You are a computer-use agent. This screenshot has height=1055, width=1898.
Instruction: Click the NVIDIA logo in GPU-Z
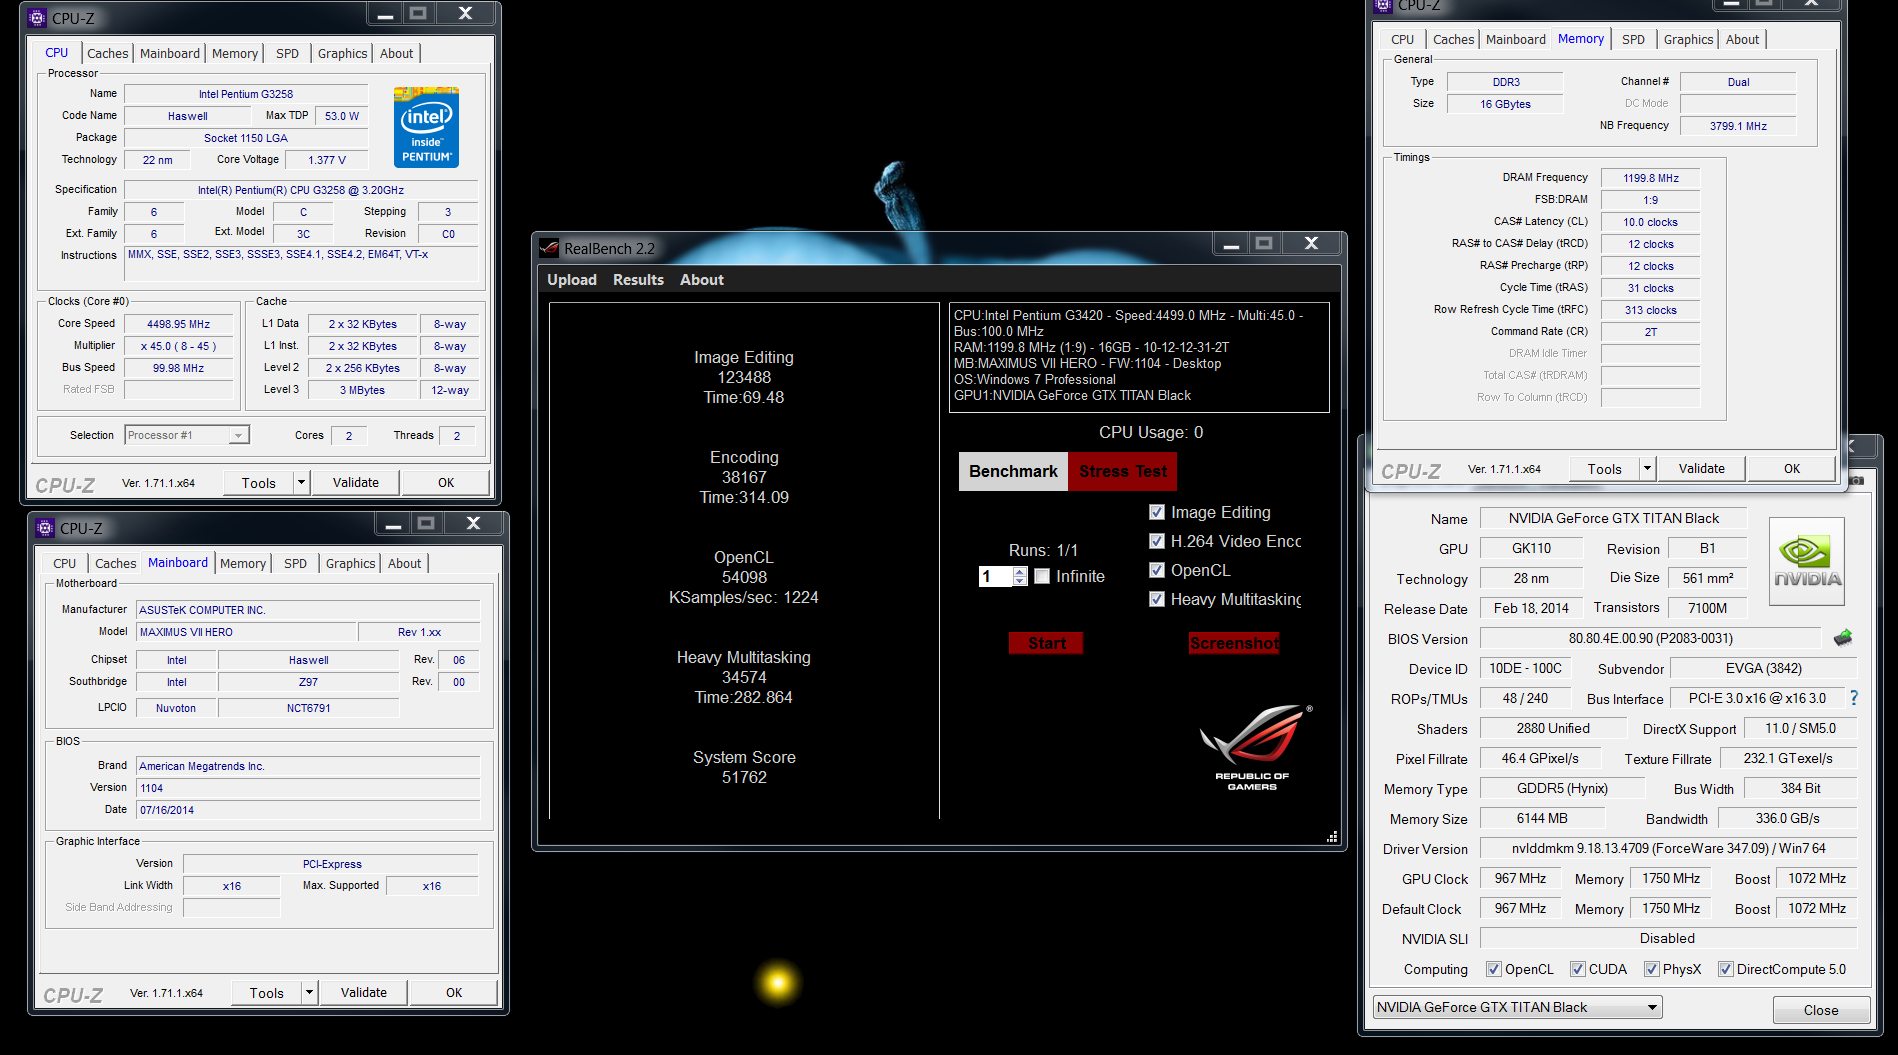point(1807,561)
